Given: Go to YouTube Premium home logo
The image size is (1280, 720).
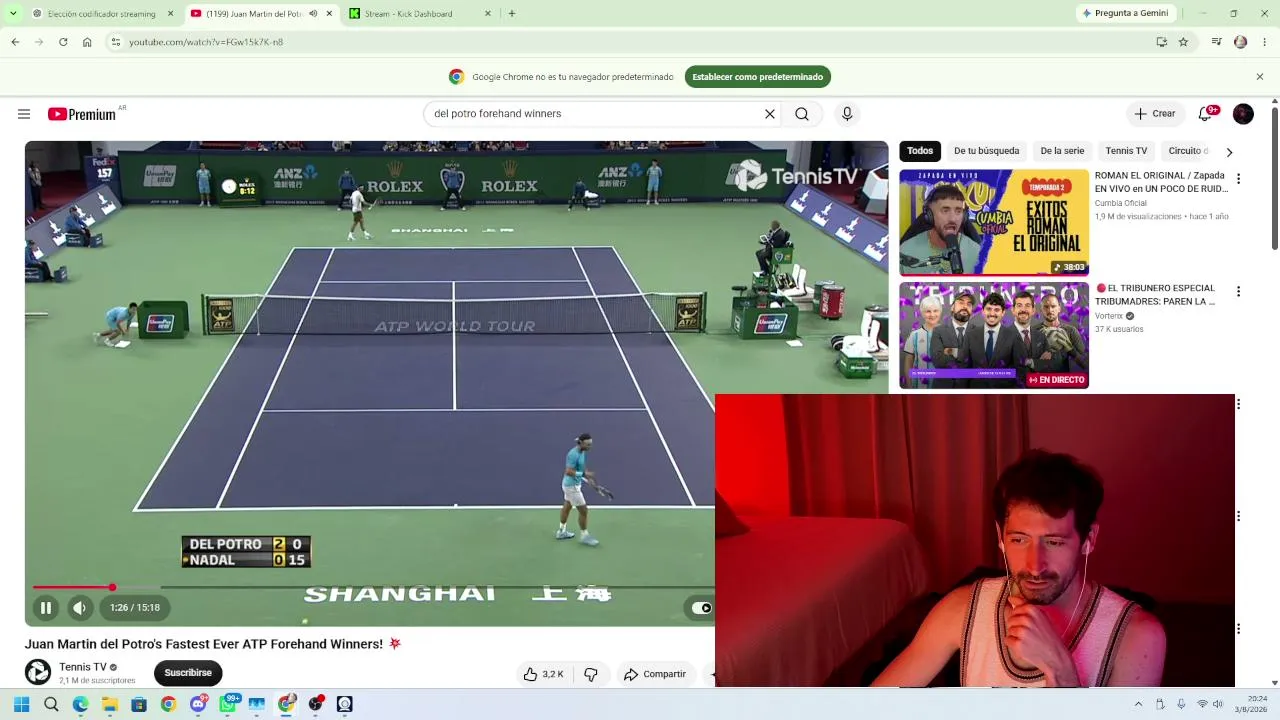Looking at the screenshot, I should 82,114.
